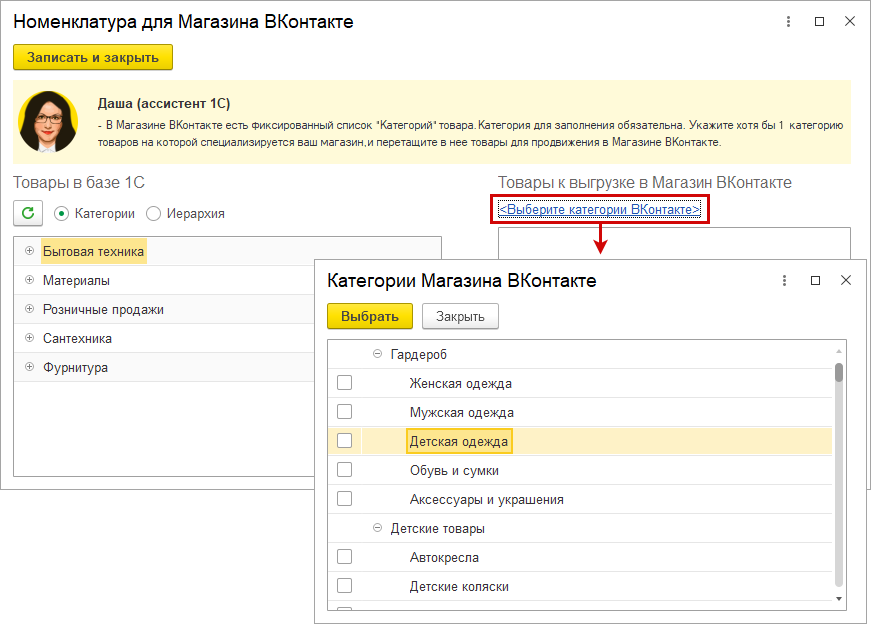
Task: Close the Категории Магазина ВКонтакте window
Action: tap(846, 281)
